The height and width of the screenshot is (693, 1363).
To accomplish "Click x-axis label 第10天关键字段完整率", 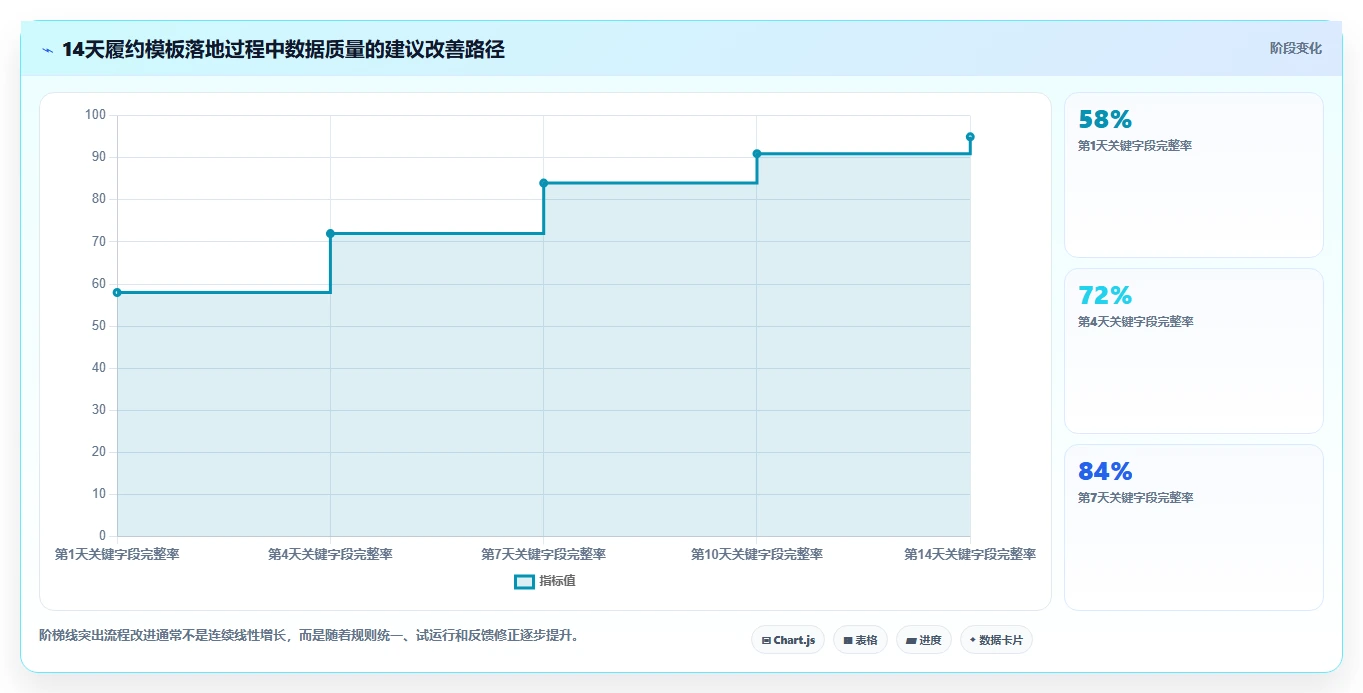I will [757, 554].
